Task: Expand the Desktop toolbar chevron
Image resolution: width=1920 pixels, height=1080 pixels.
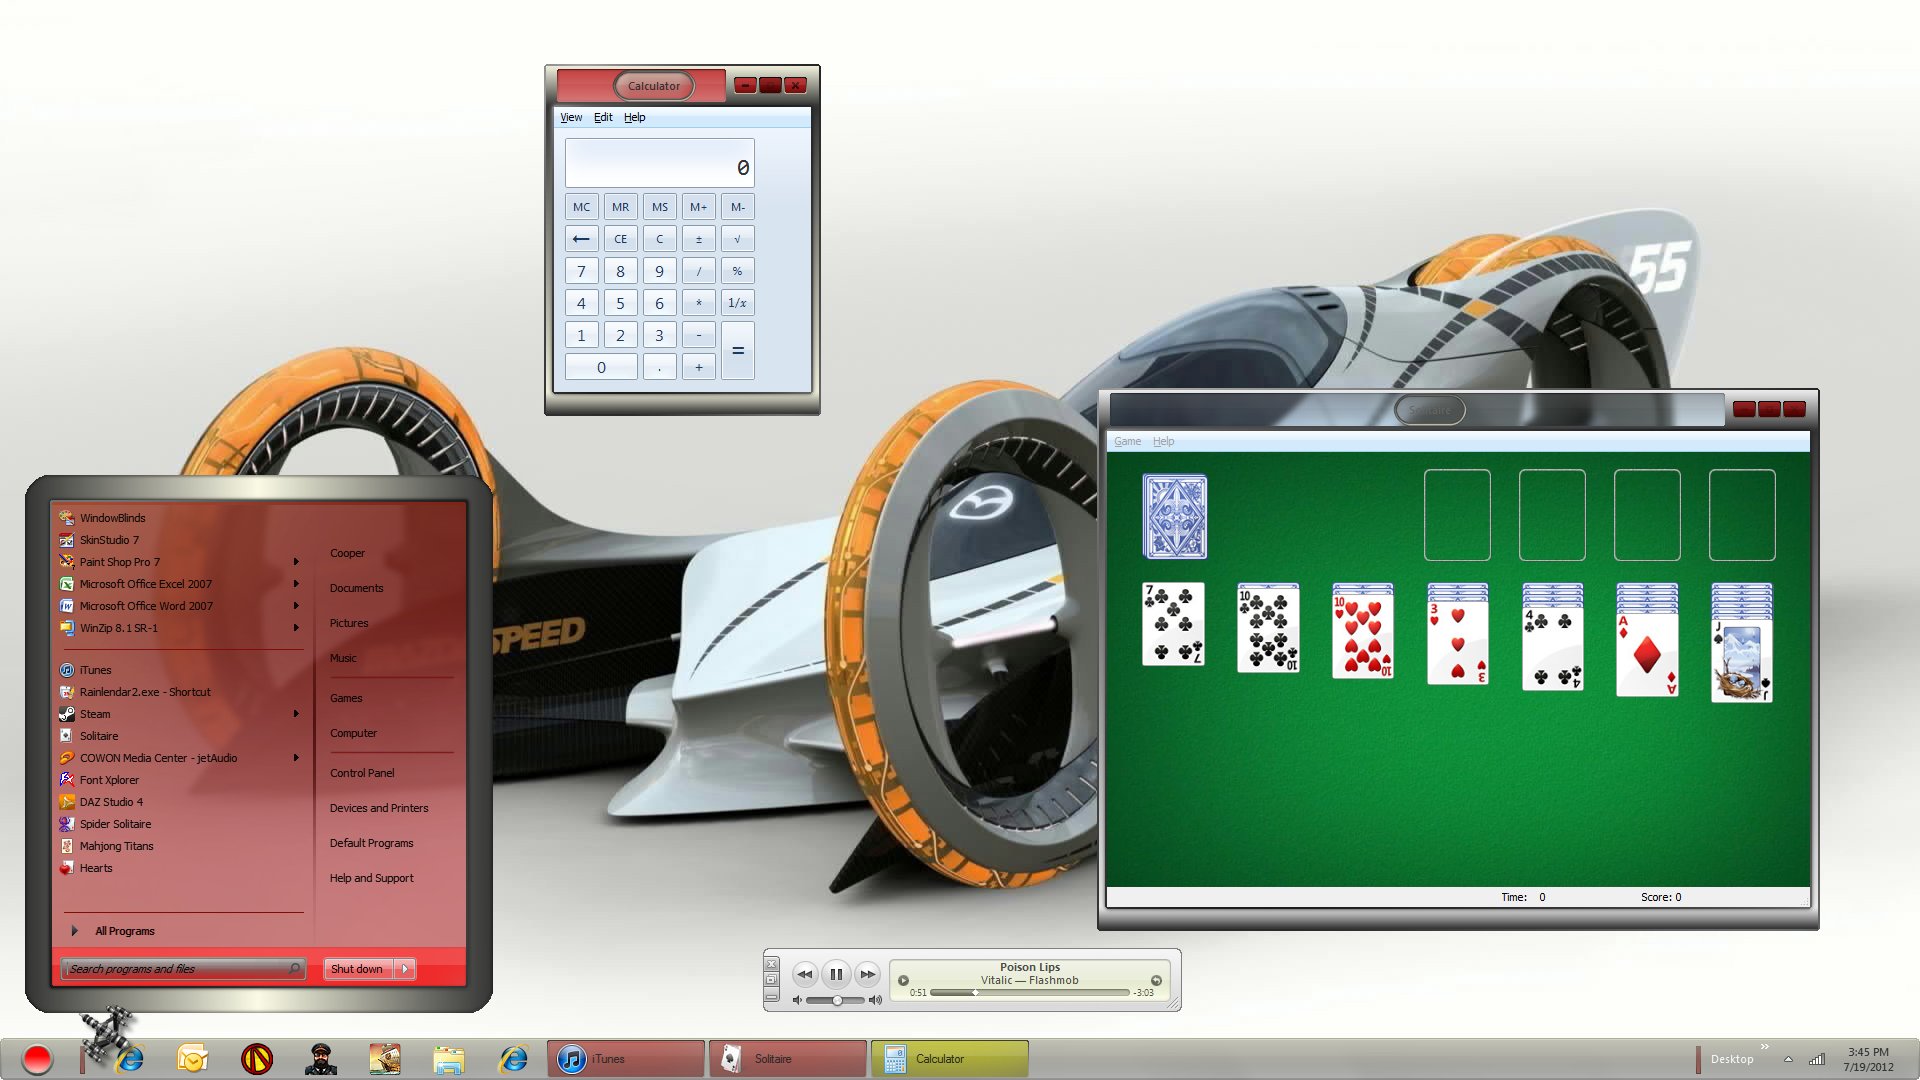Action: click(x=1765, y=1047)
